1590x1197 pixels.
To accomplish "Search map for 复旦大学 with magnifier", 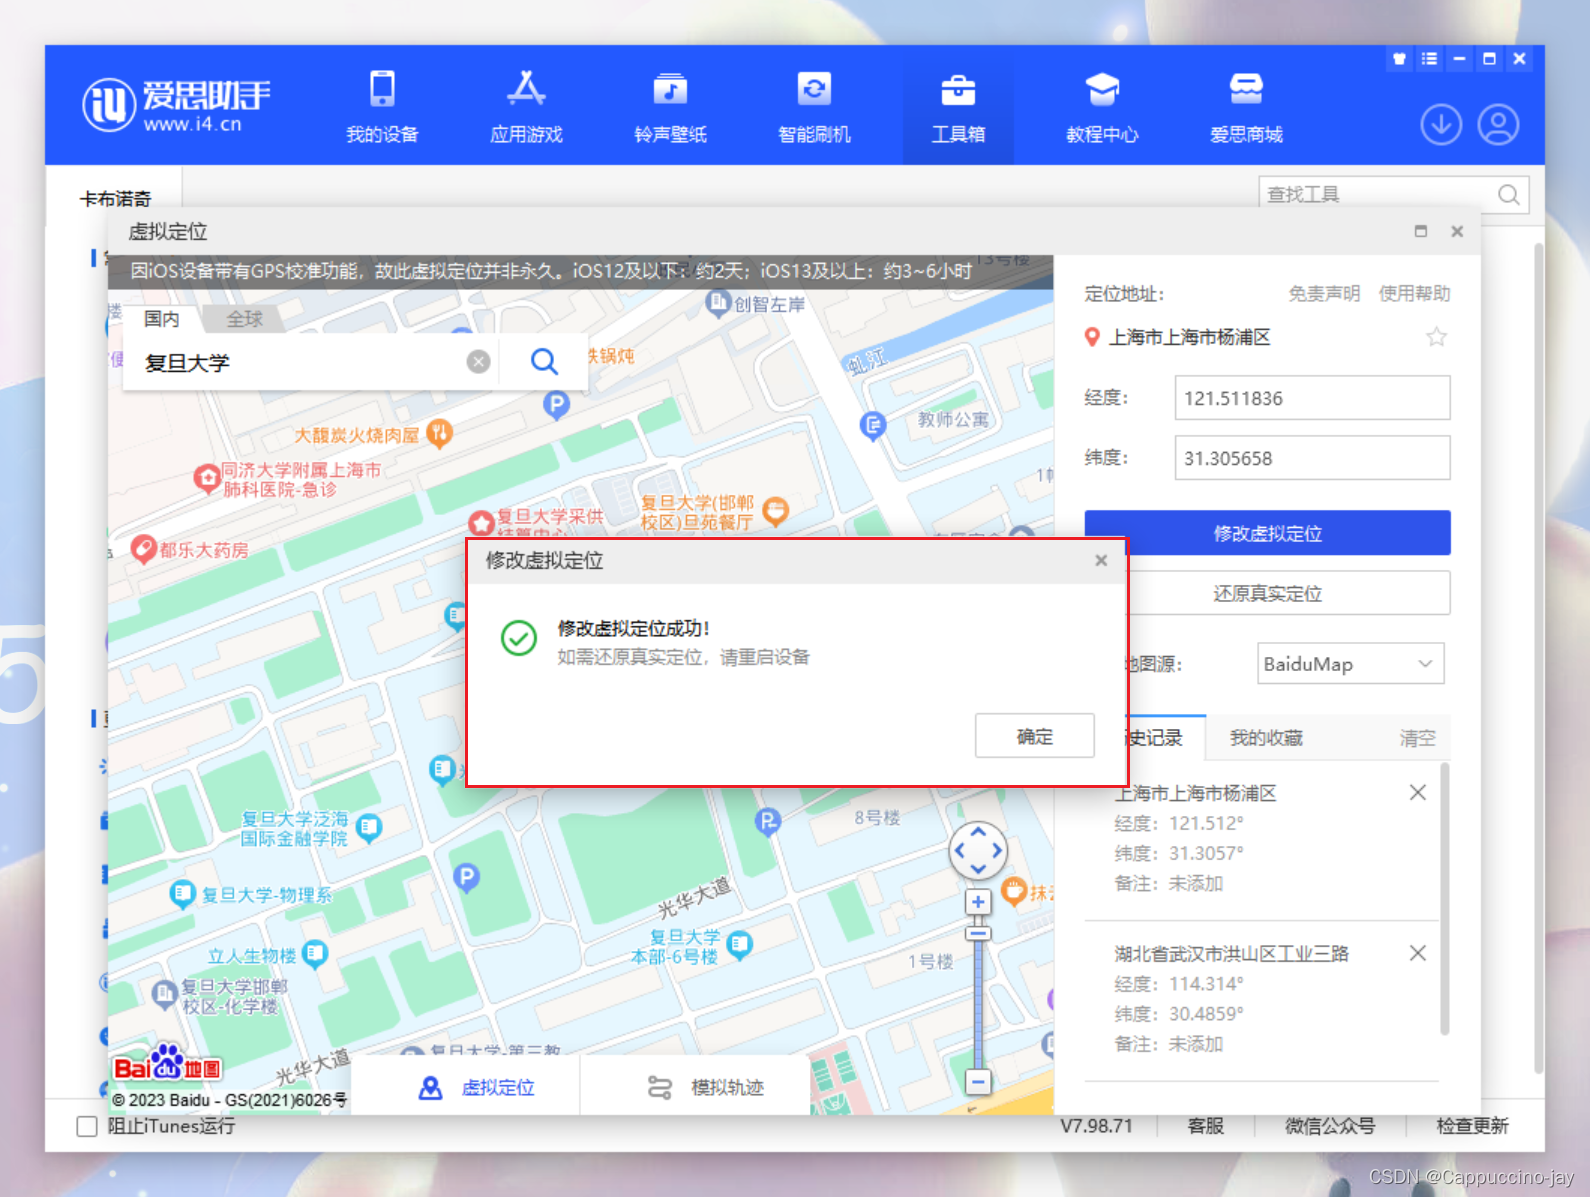I will [x=544, y=361].
